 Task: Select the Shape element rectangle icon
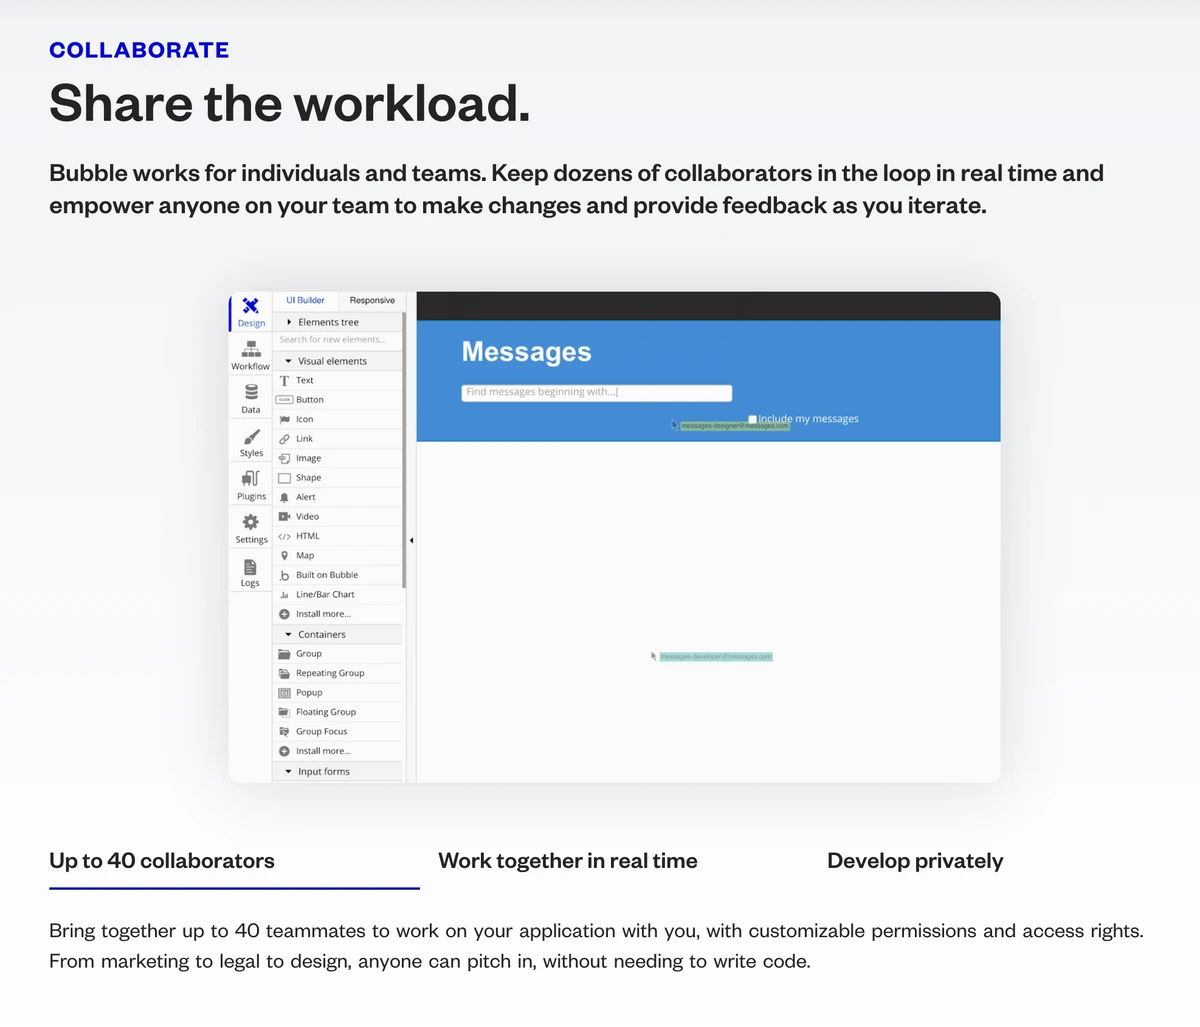pos(284,478)
